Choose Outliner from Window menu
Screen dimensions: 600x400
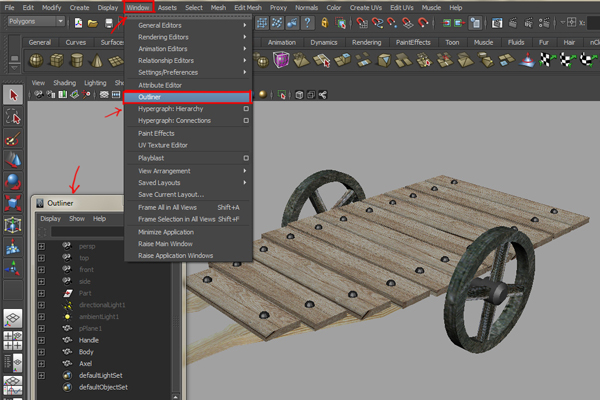187,97
